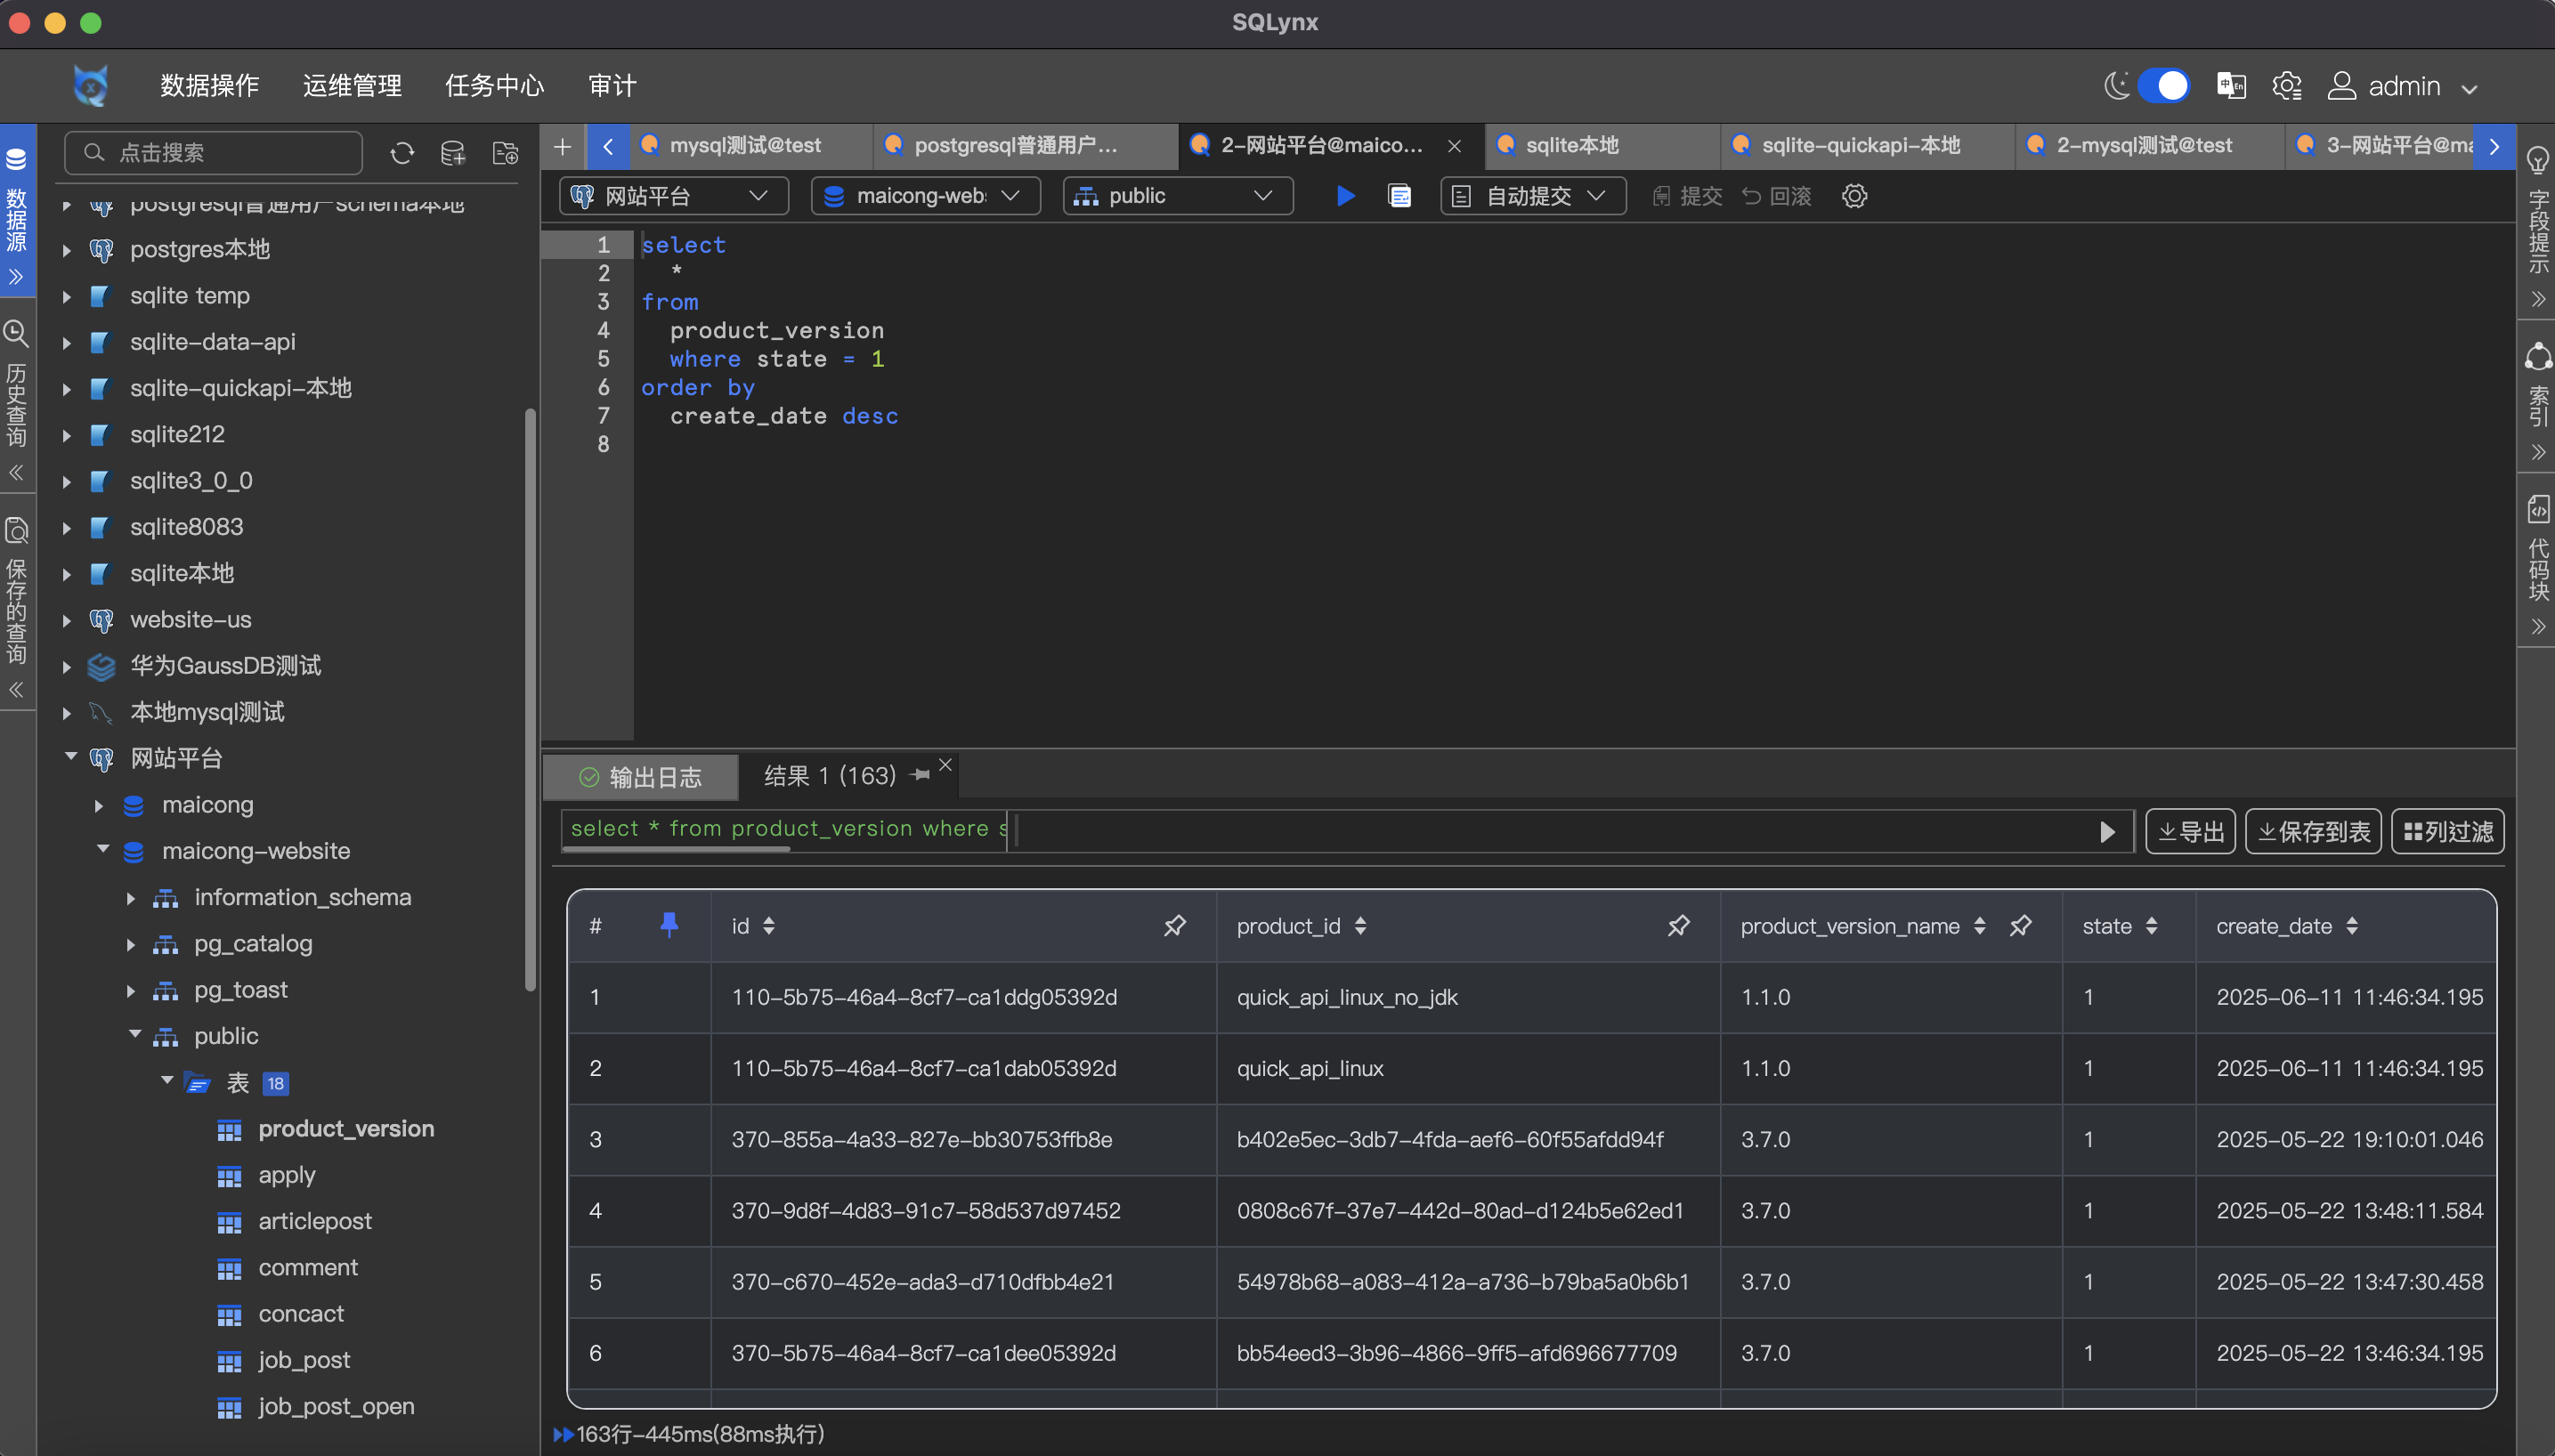Expand the information_schema tree node
This screenshot has height=1456, width=2555.
pyautogui.click(x=131, y=898)
